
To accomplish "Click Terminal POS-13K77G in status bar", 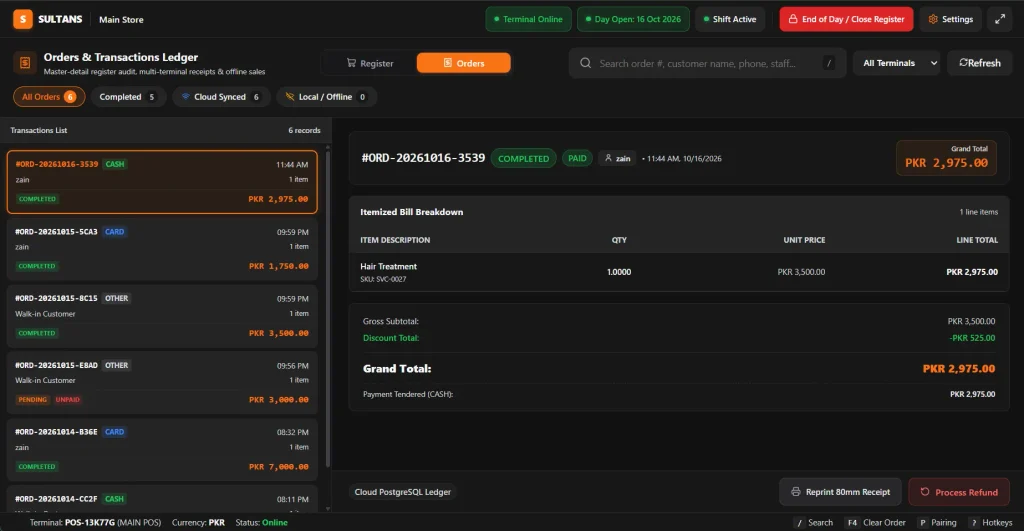I will pos(95,523).
